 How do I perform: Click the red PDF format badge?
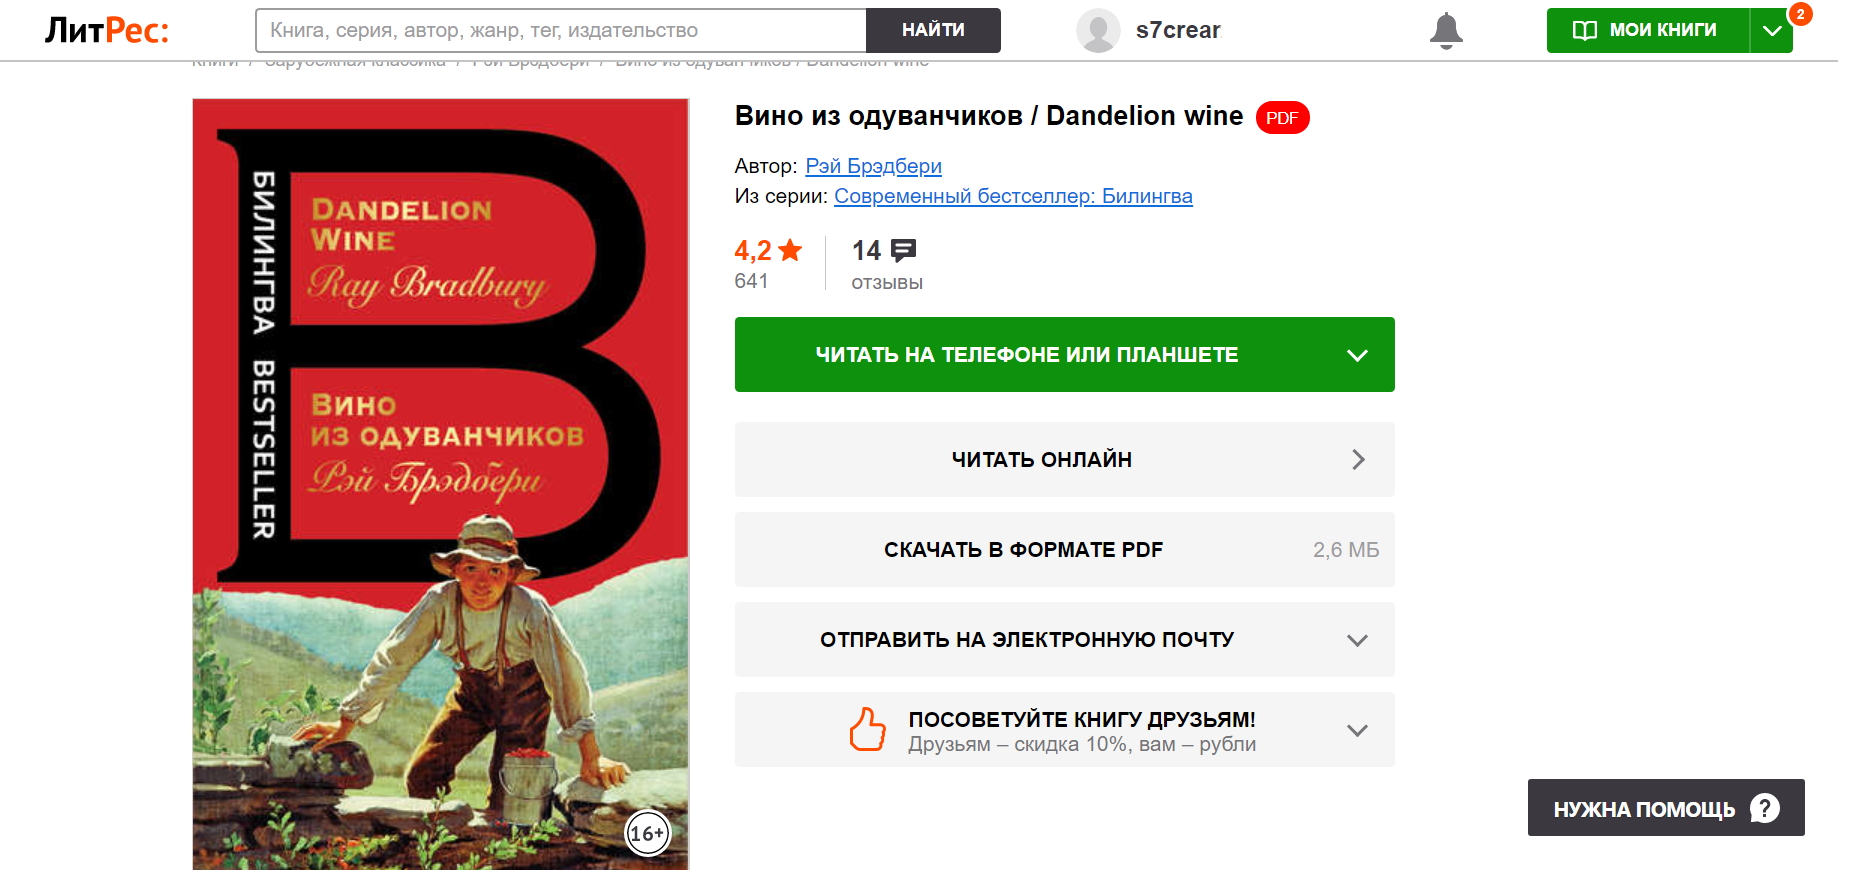pos(1282,118)
